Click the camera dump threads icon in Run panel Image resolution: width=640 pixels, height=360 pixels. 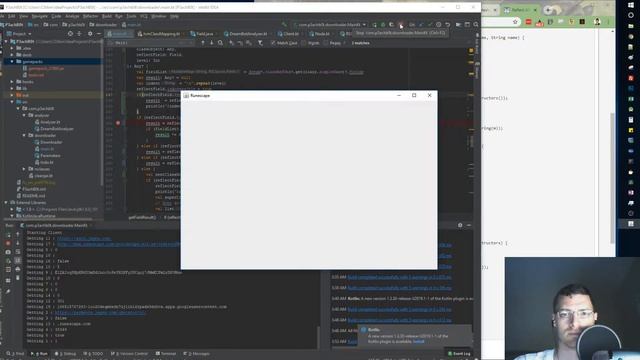[x=8, y=252]
